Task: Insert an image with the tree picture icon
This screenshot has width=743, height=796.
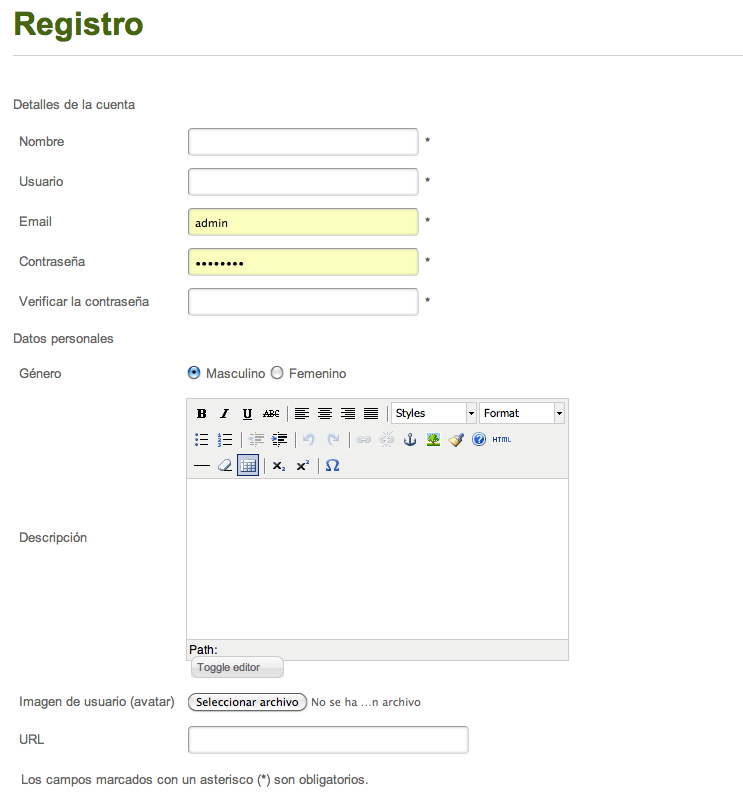Action: click(433, 440)
